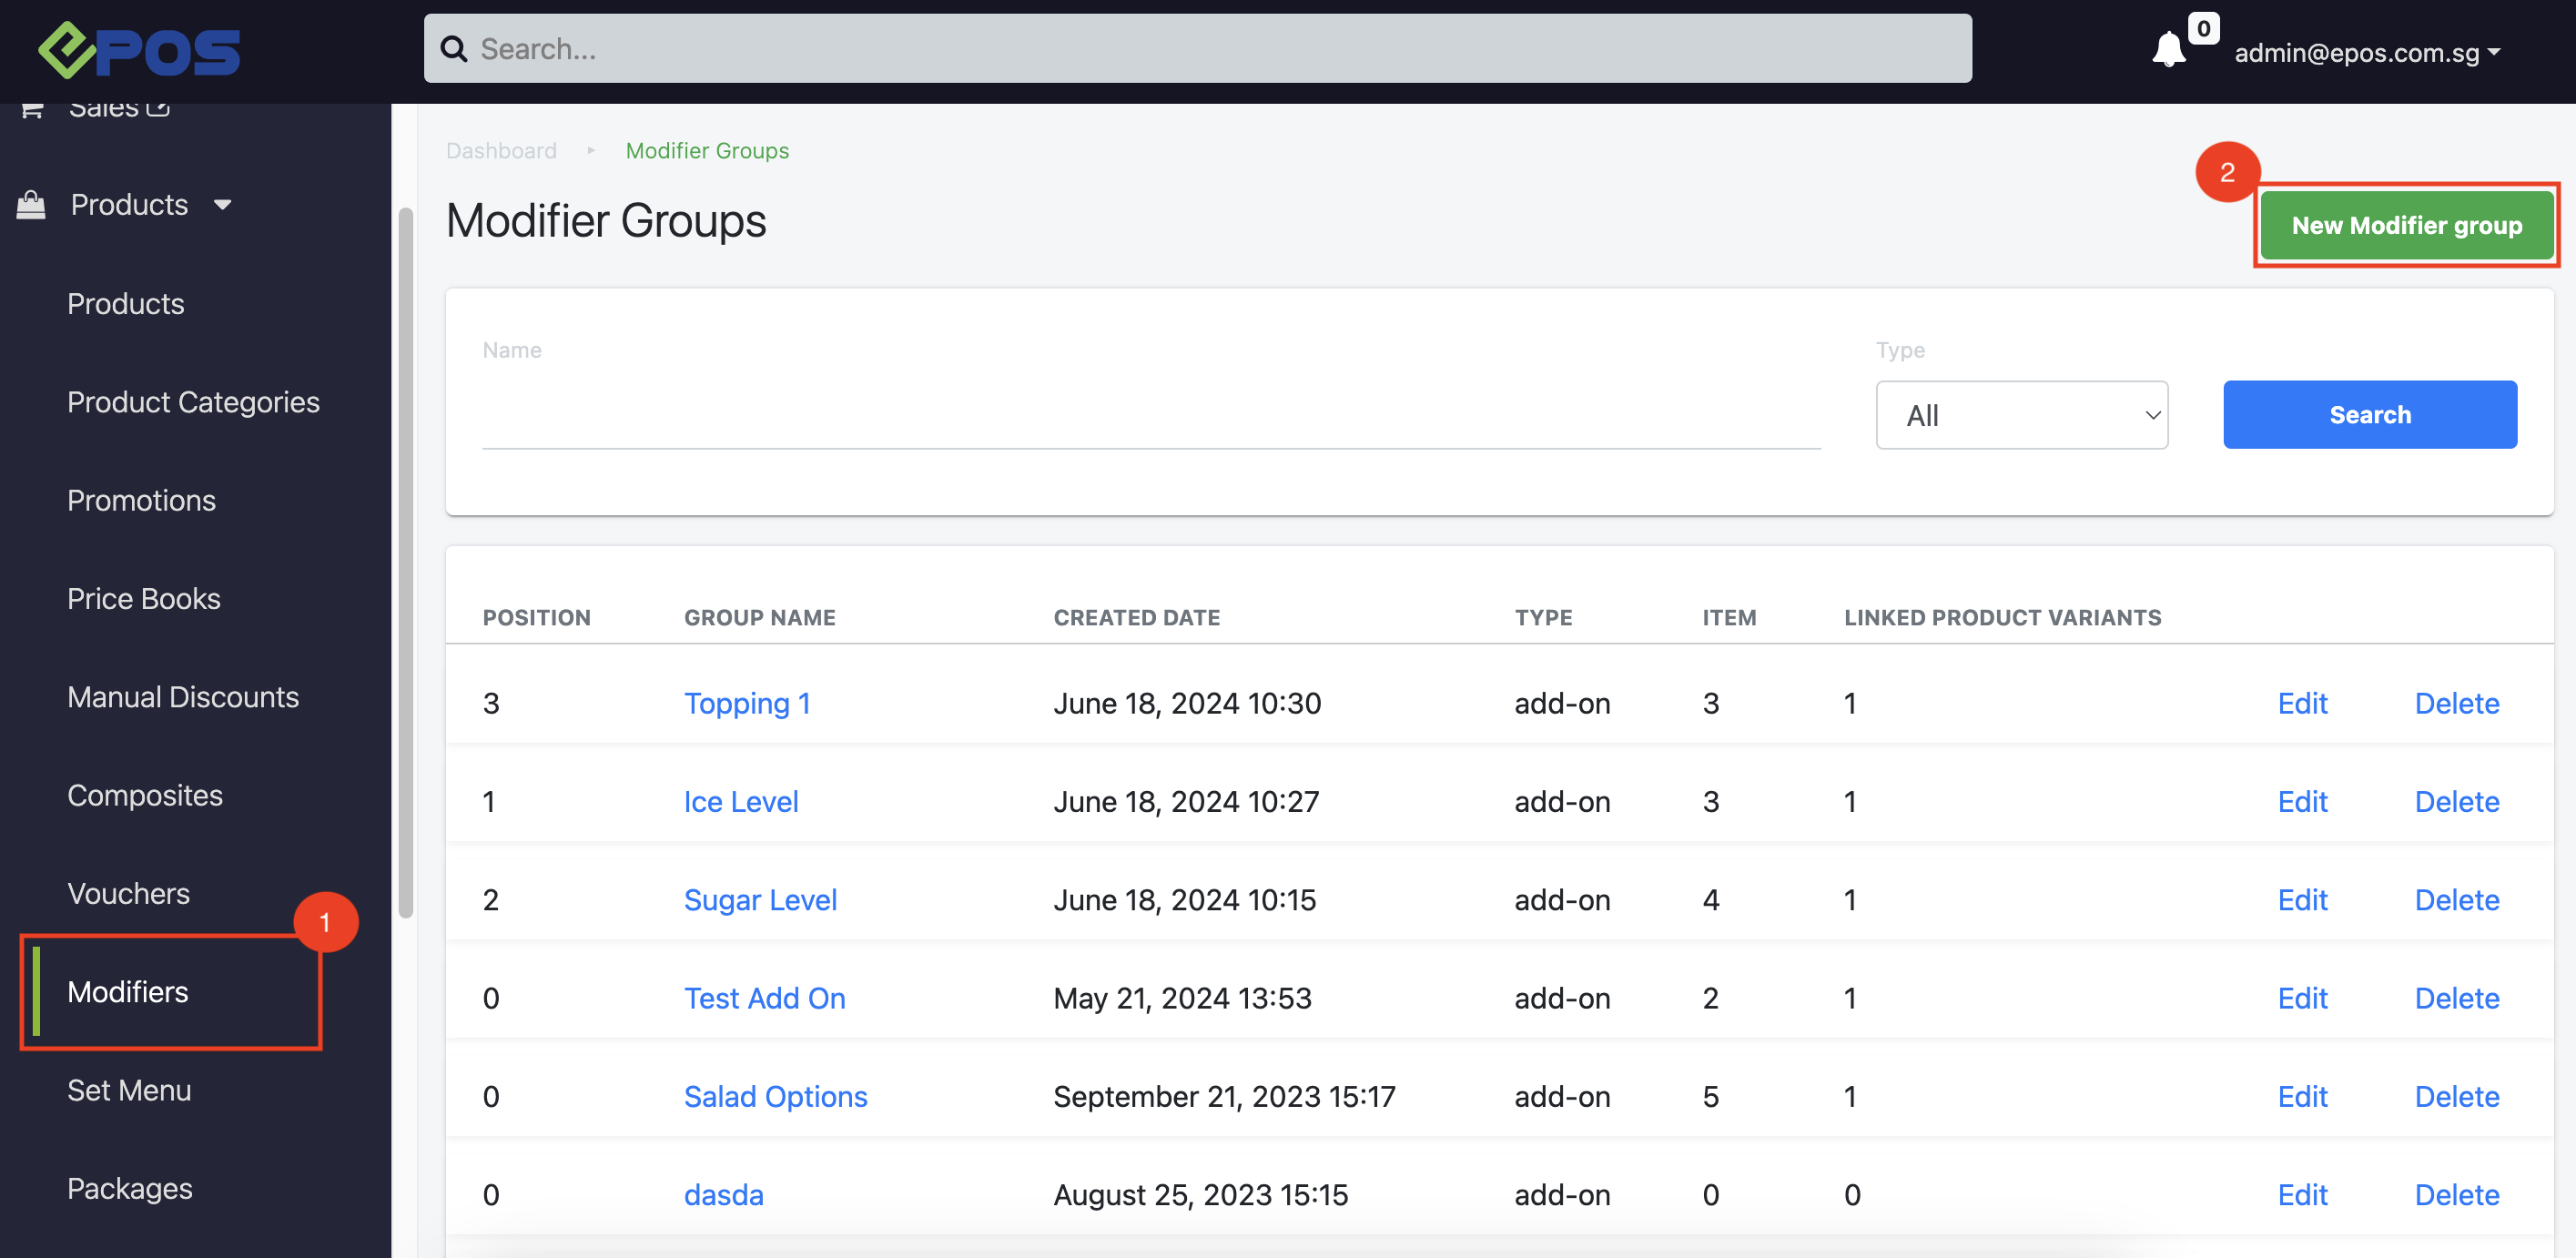
Task: Open the admin@epos.com.sg account dropdown
Action: click(2366, 52)
